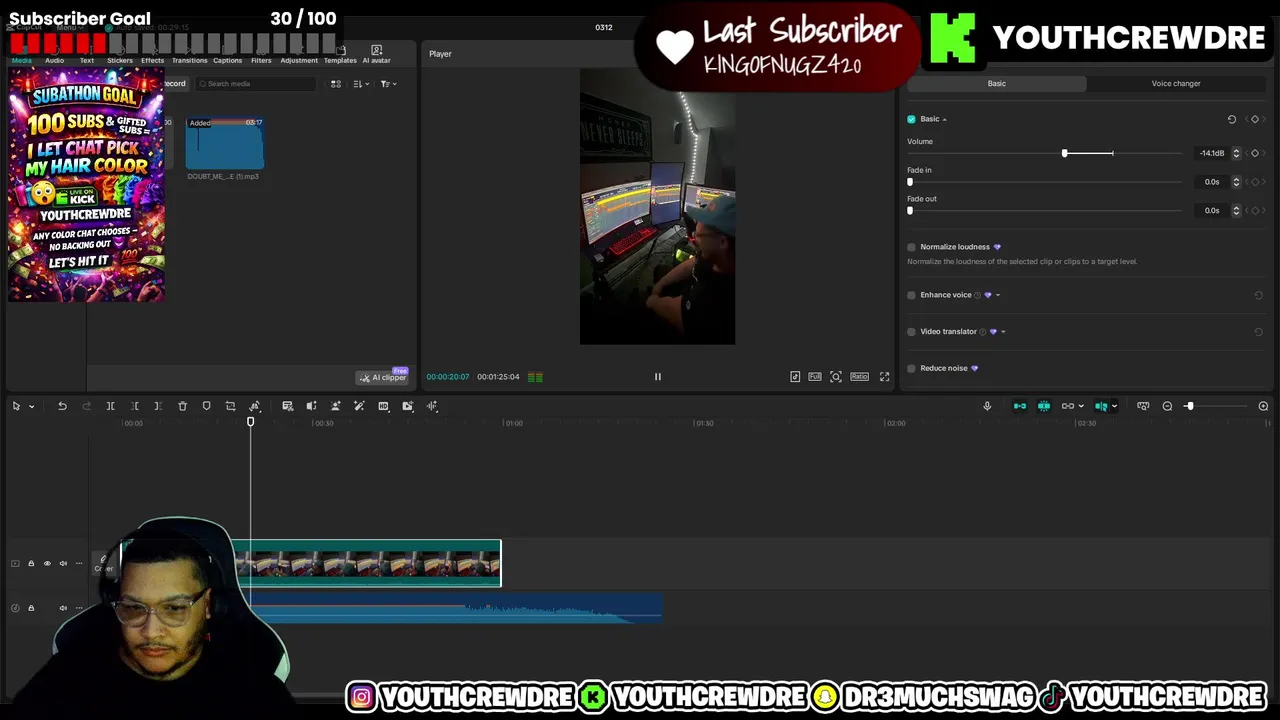Open the pointer tool mode dropdown arrow

coord(31,406)
